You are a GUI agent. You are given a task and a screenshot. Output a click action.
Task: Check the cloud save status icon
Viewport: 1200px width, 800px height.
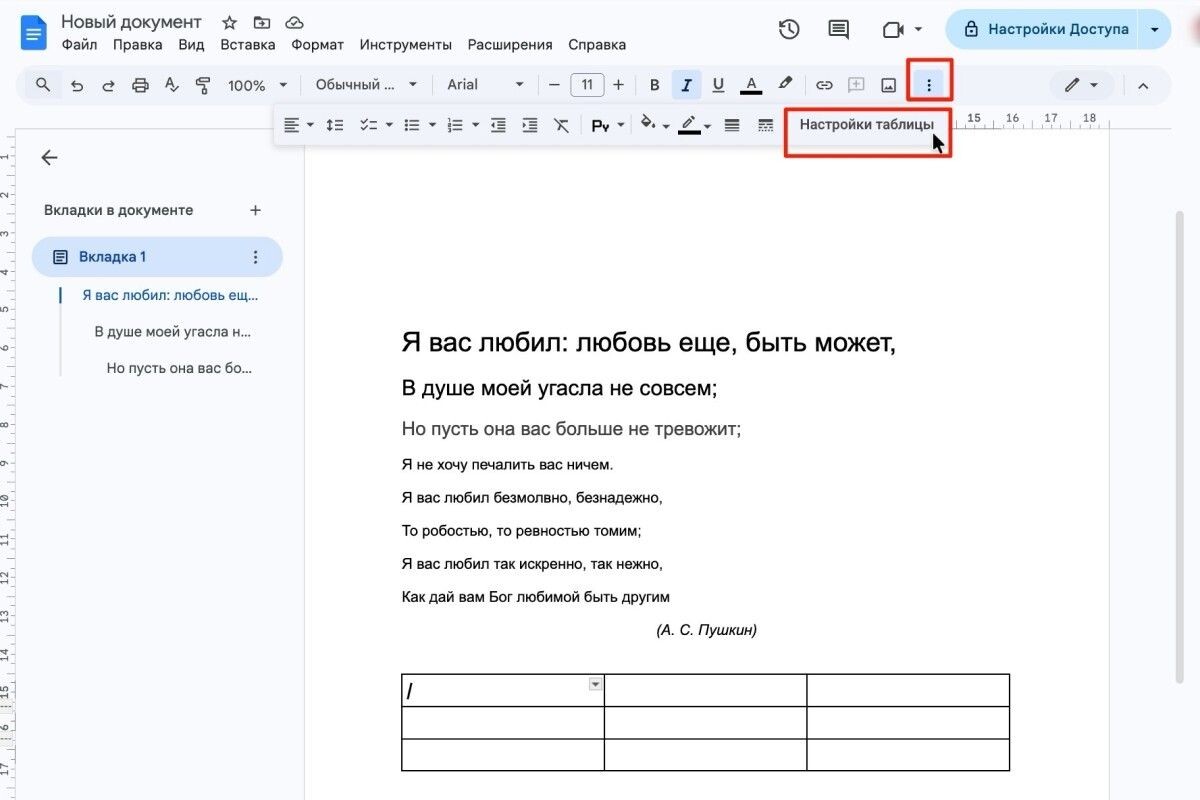coord(294,23)
